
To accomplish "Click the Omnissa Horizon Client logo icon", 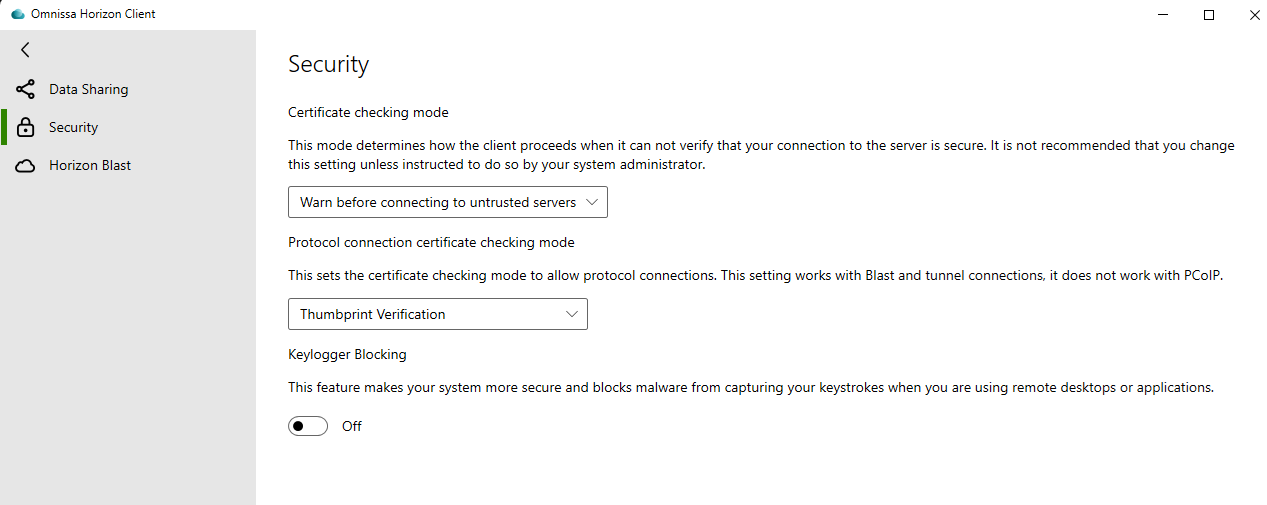I will (x=17, y=14).
